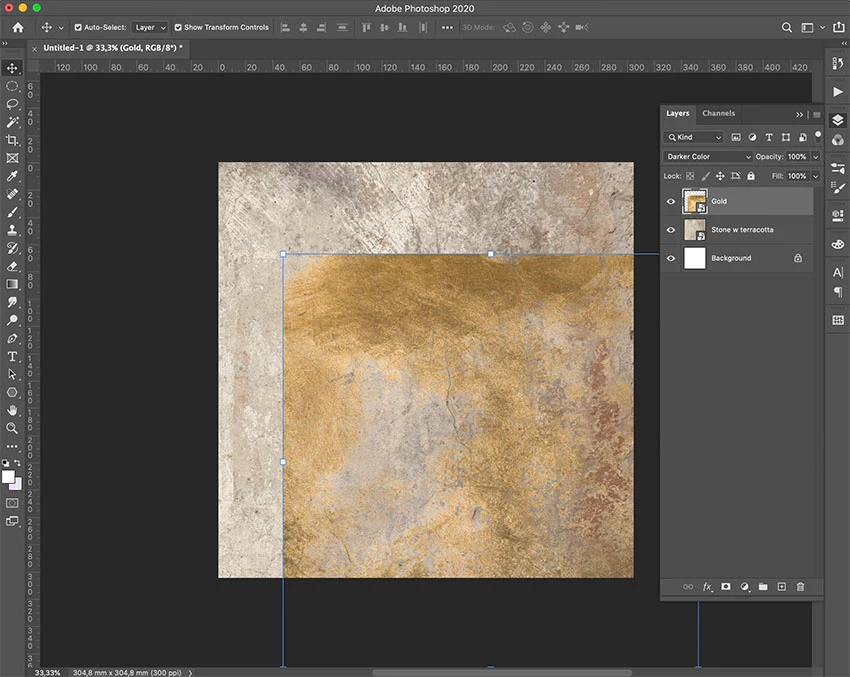Toggle visibility of Stone w terracotta layer
850x677 pixels.
tap(671, 230)
